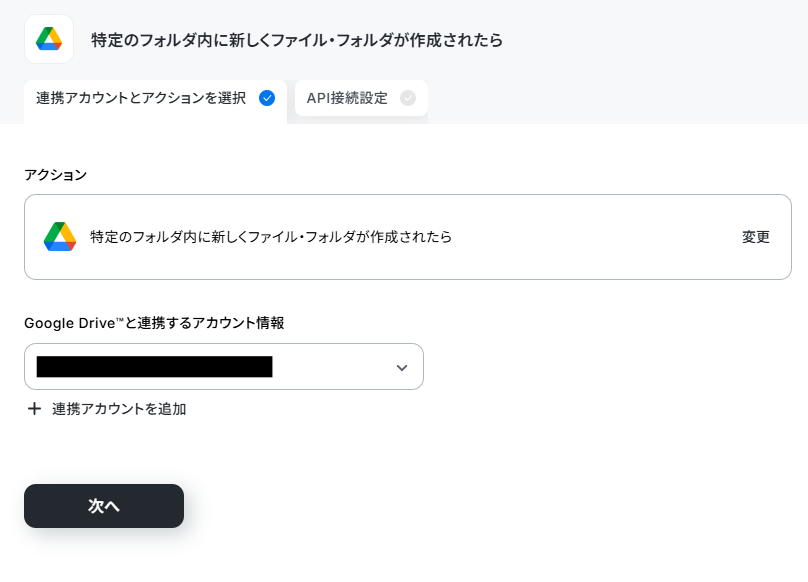Expand the account dropdown chevron
This screenshot has height=582, width=808.
[x=402, y=368]
